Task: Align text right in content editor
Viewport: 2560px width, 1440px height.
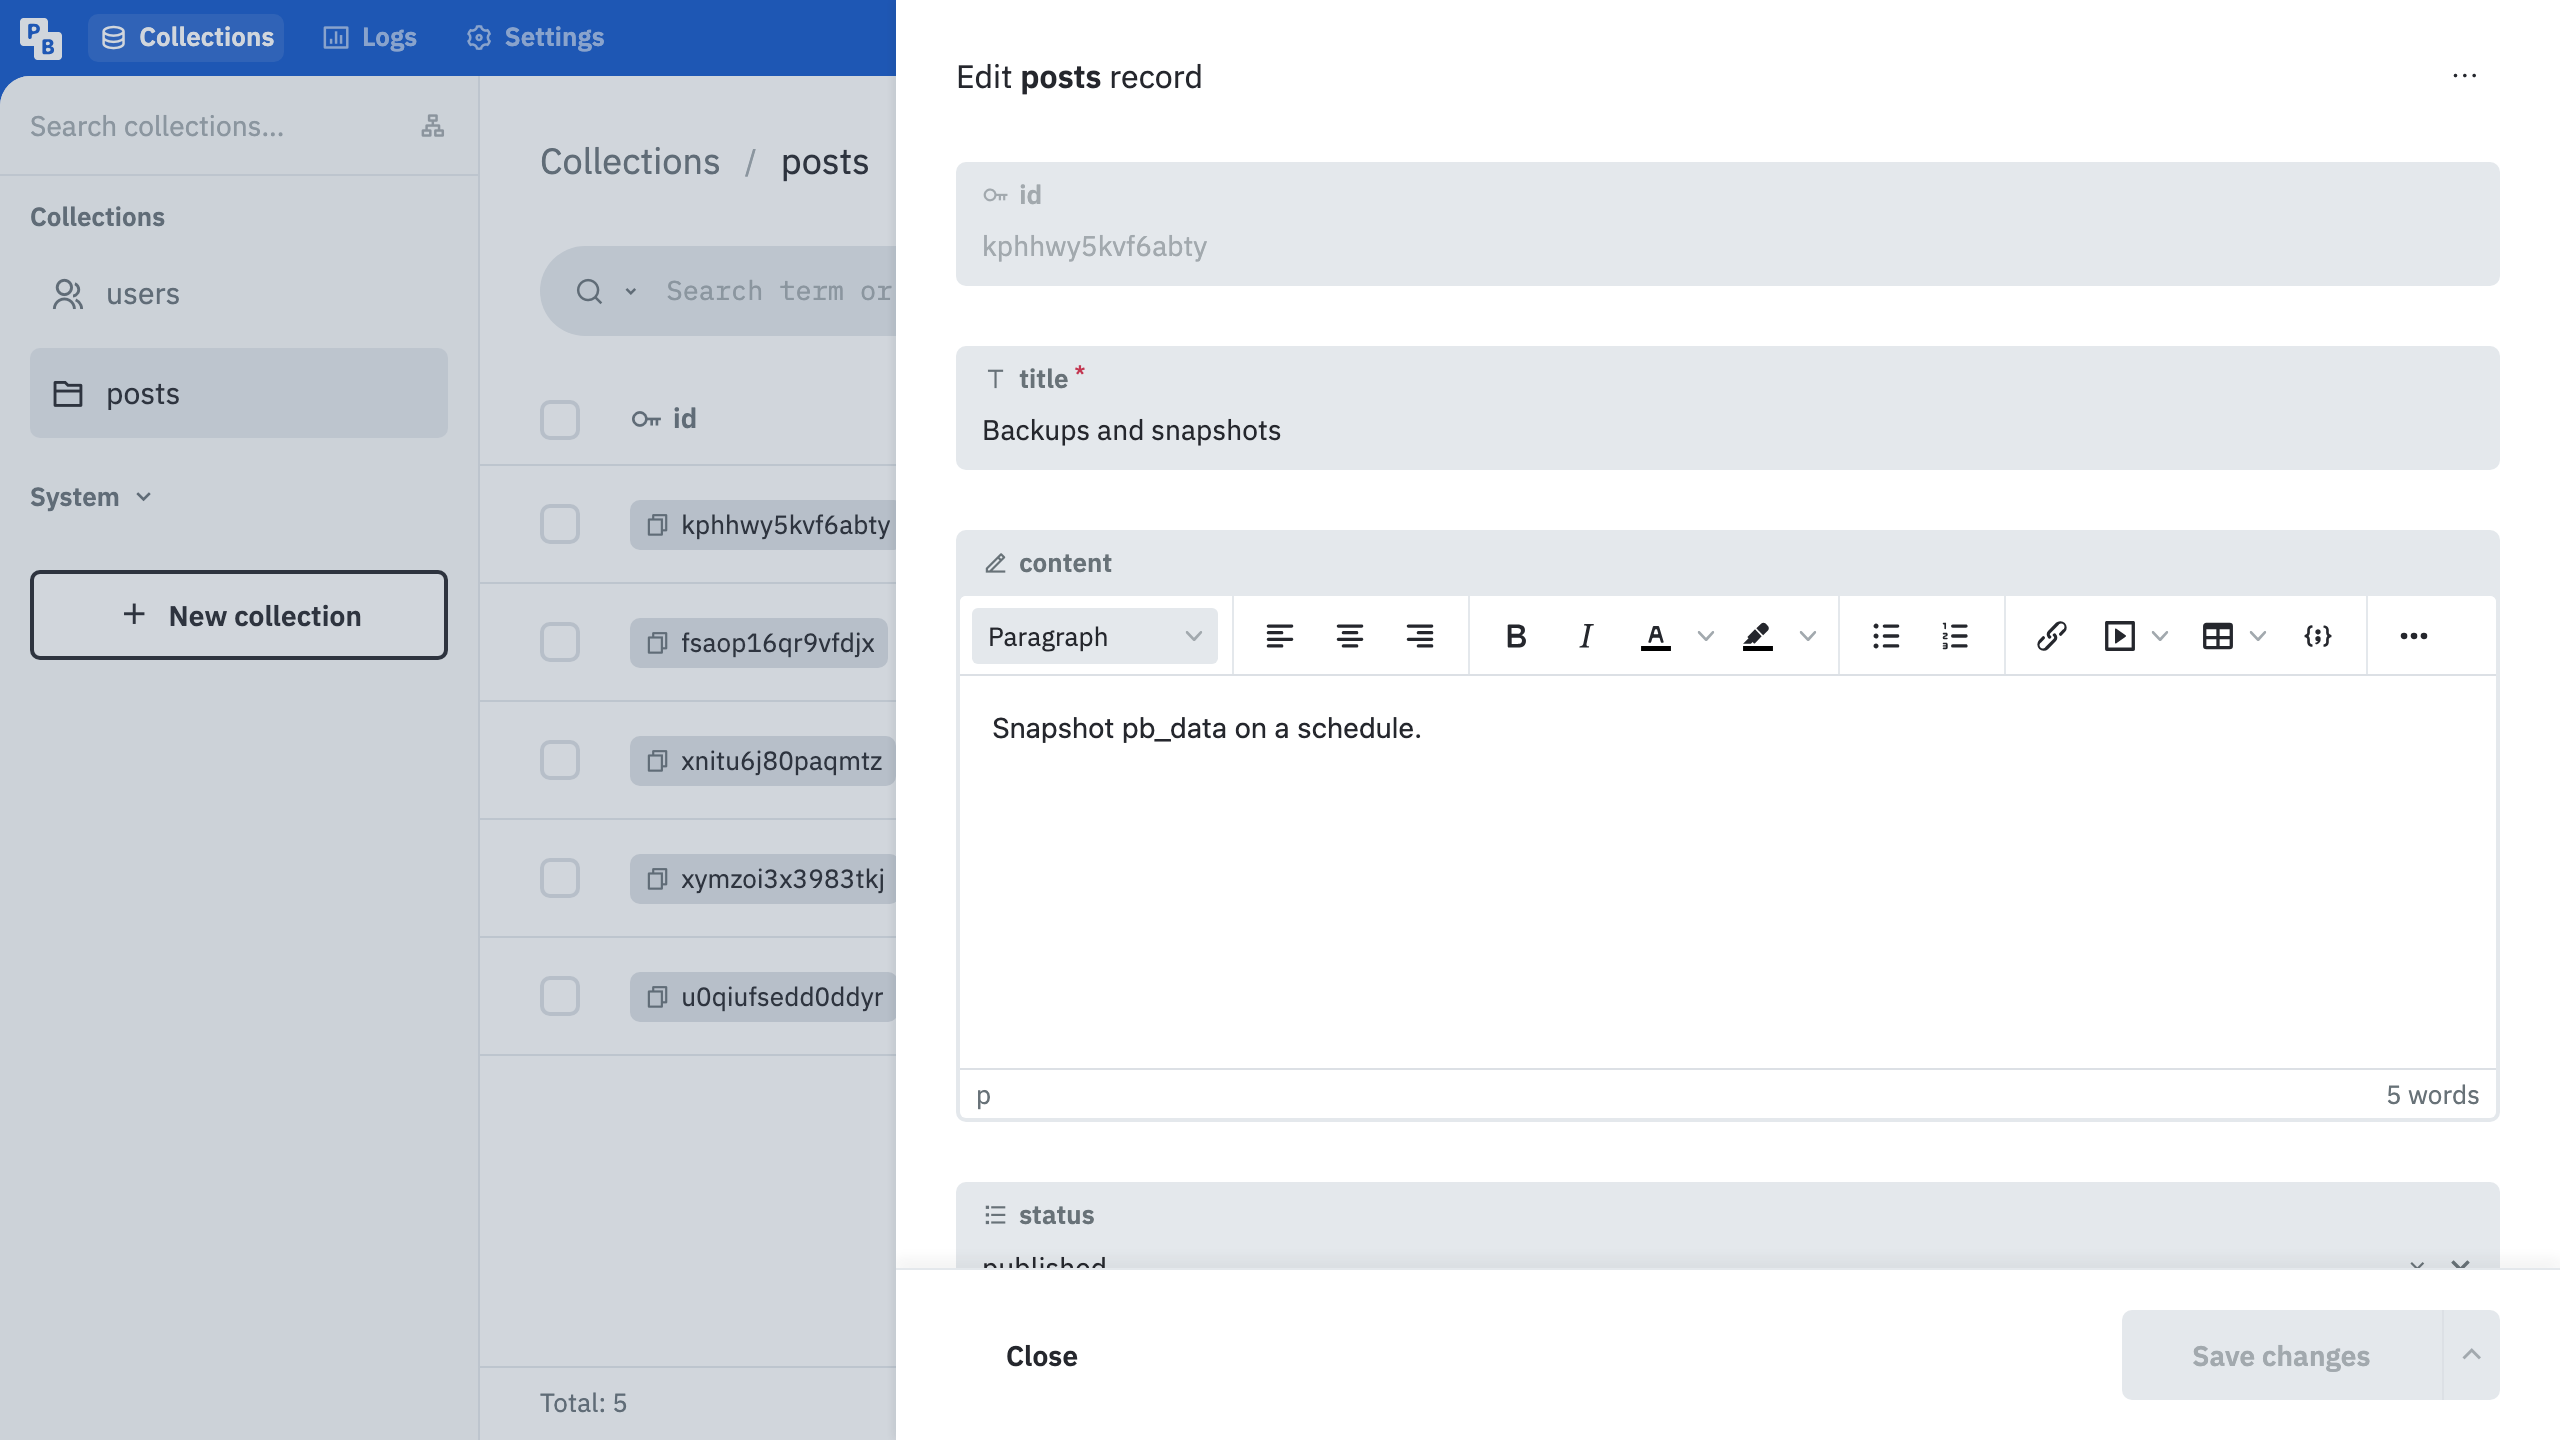Action: coord(1420,636)
